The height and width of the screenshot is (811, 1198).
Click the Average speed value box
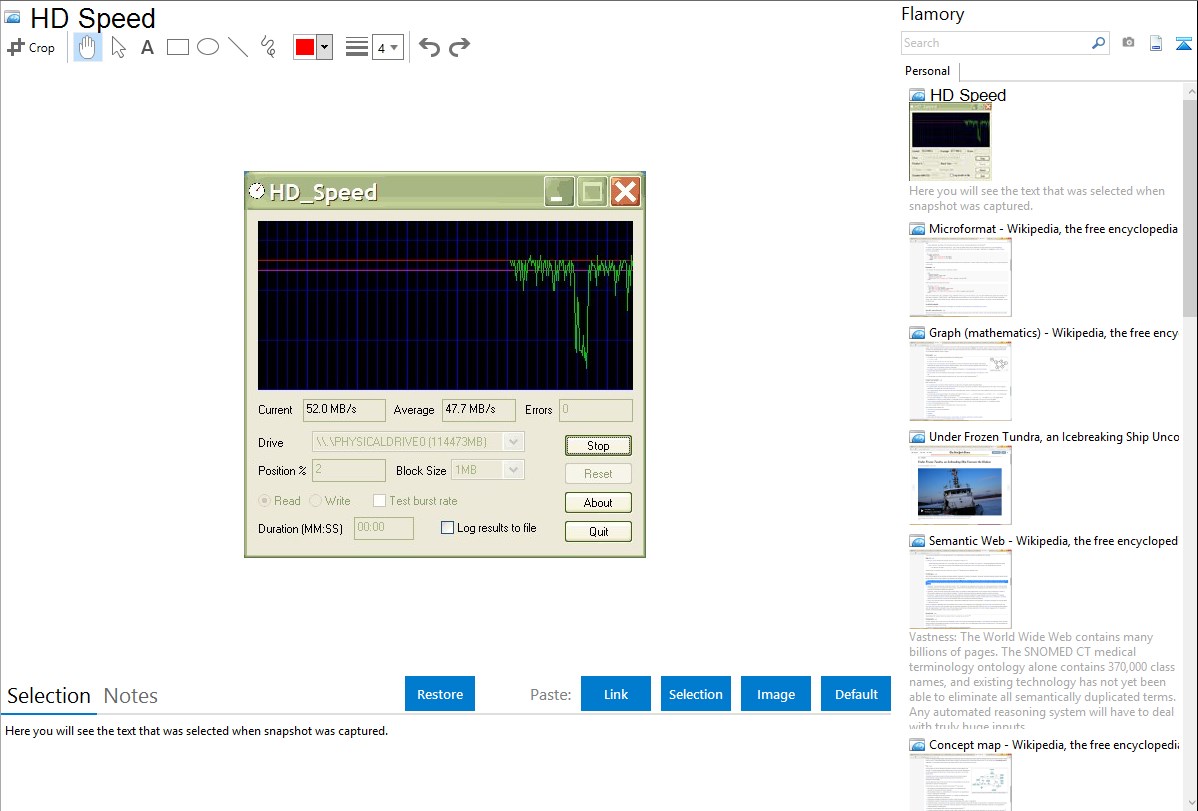479,410
